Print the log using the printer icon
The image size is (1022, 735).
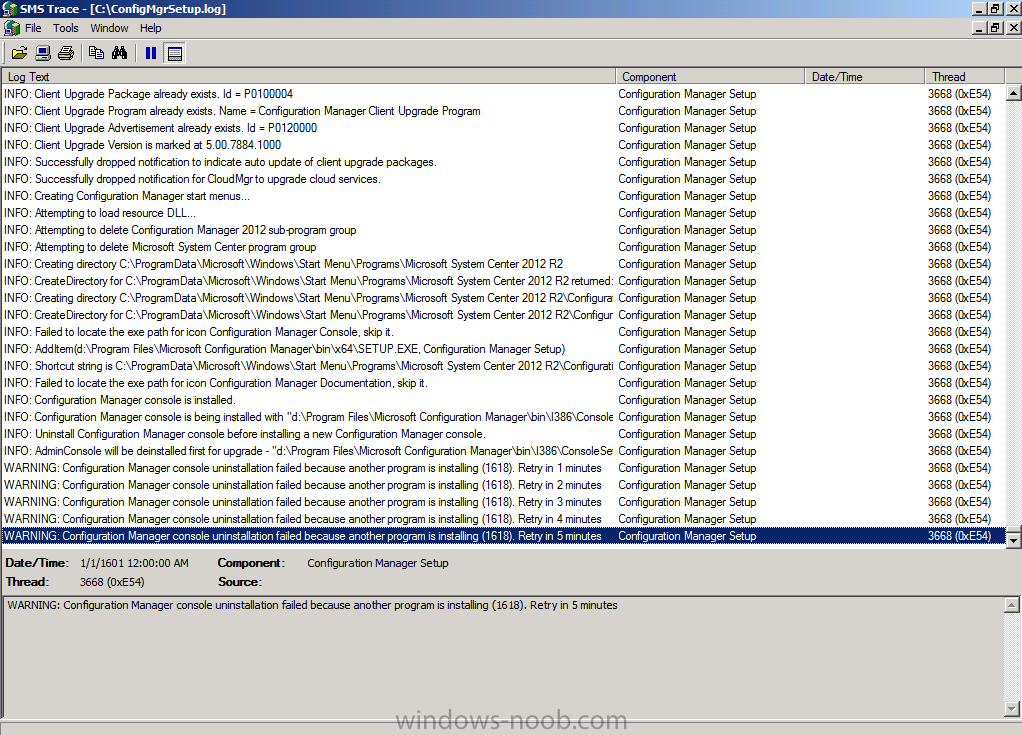tap(66, 53)
